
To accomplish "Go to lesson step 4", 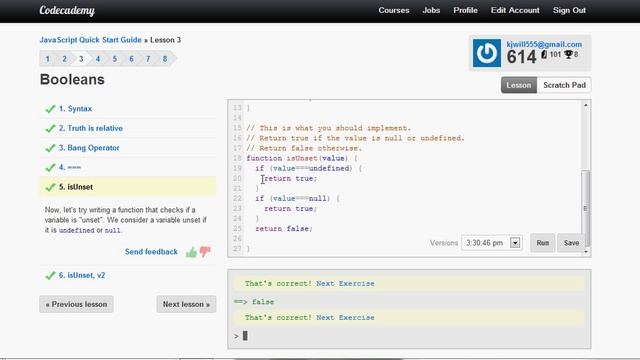I will pos(98,59).
